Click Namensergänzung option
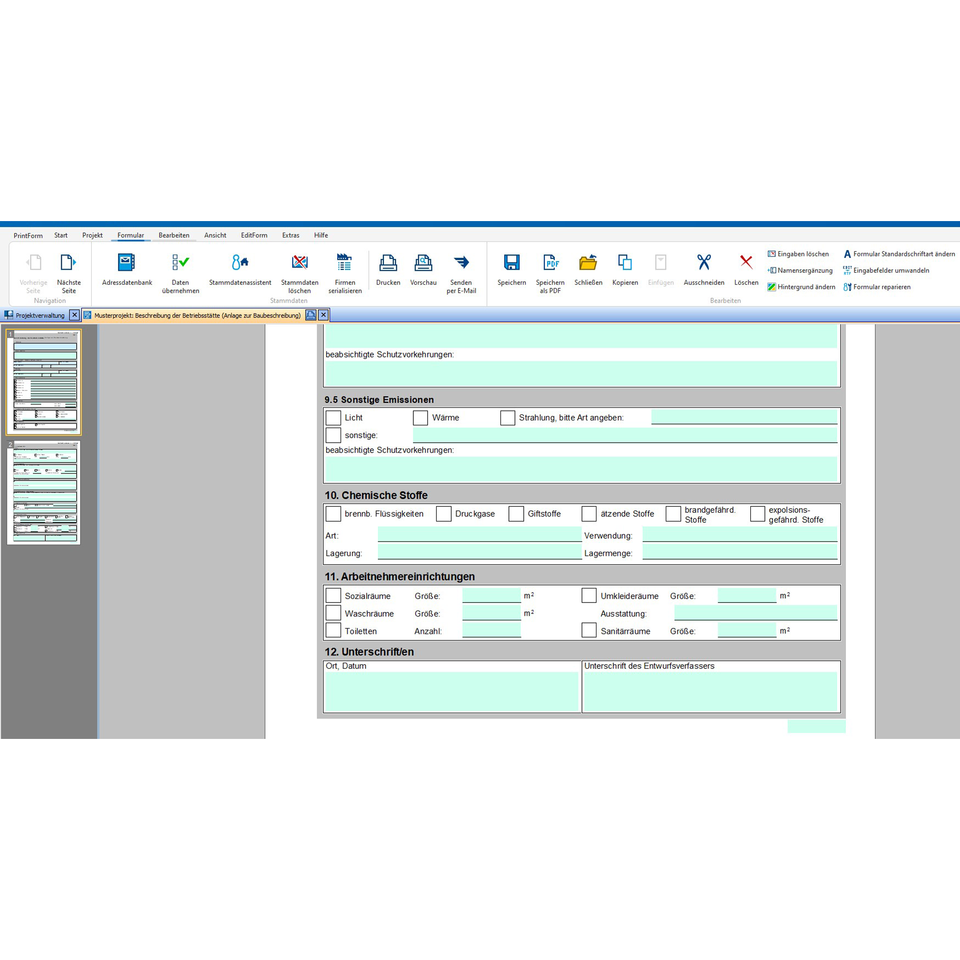This screenshot has width=960, height=960. pos(800,270)
